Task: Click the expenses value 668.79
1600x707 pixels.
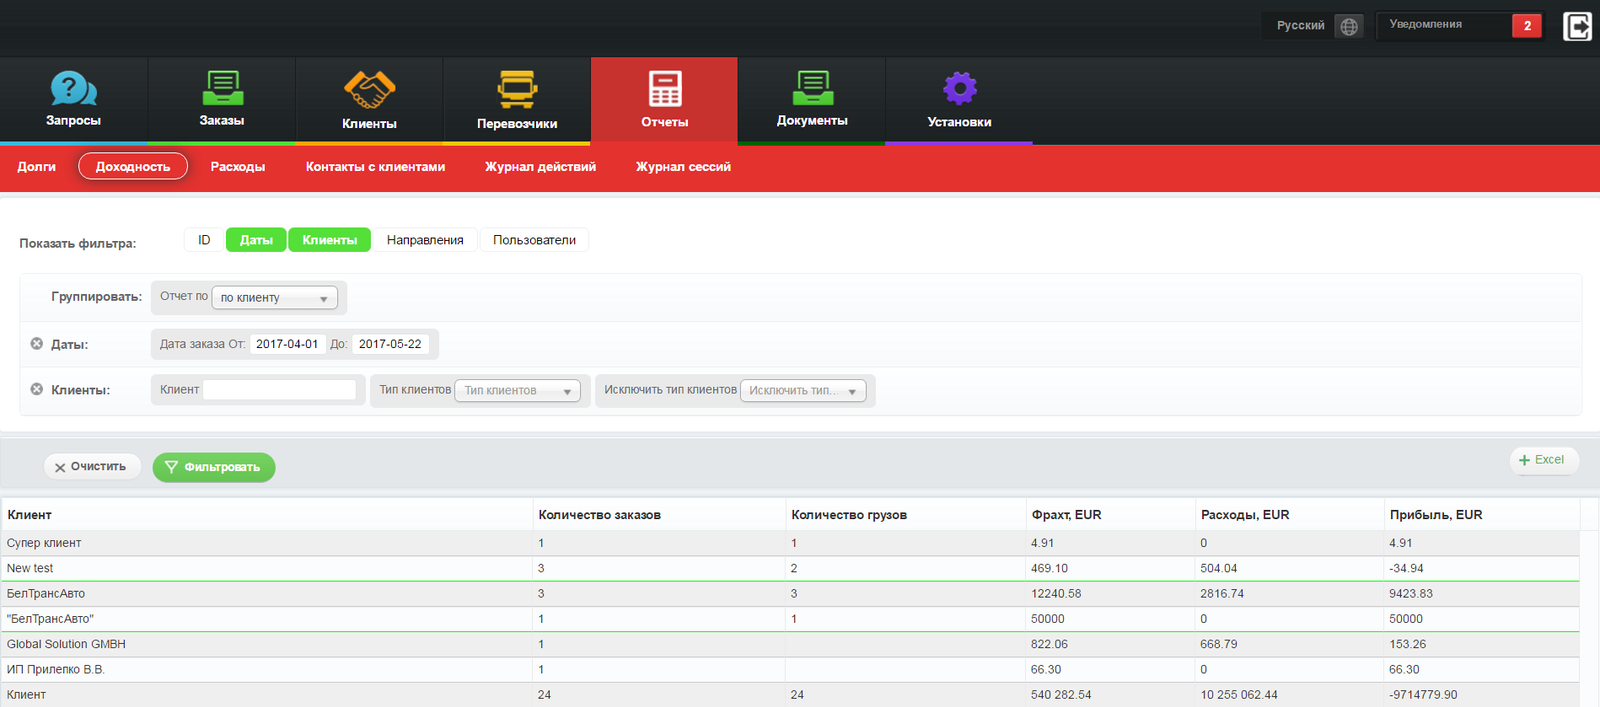Action: 1219,644
